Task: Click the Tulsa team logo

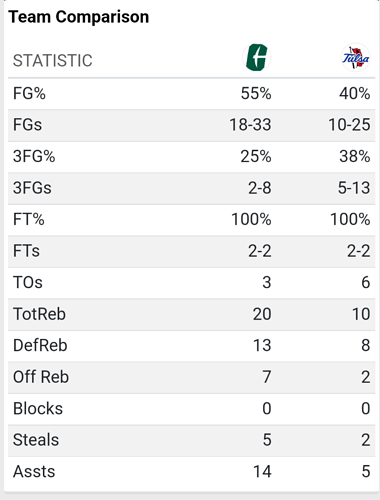Action: pos(355,57)
